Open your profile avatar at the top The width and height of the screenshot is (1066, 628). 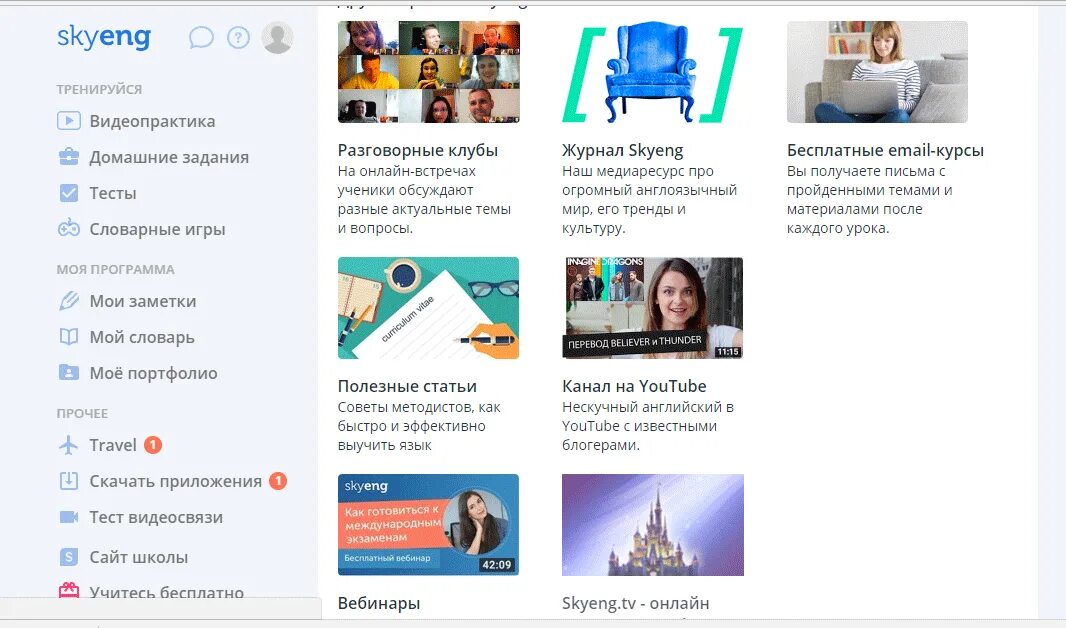click(x=277, y=36)
